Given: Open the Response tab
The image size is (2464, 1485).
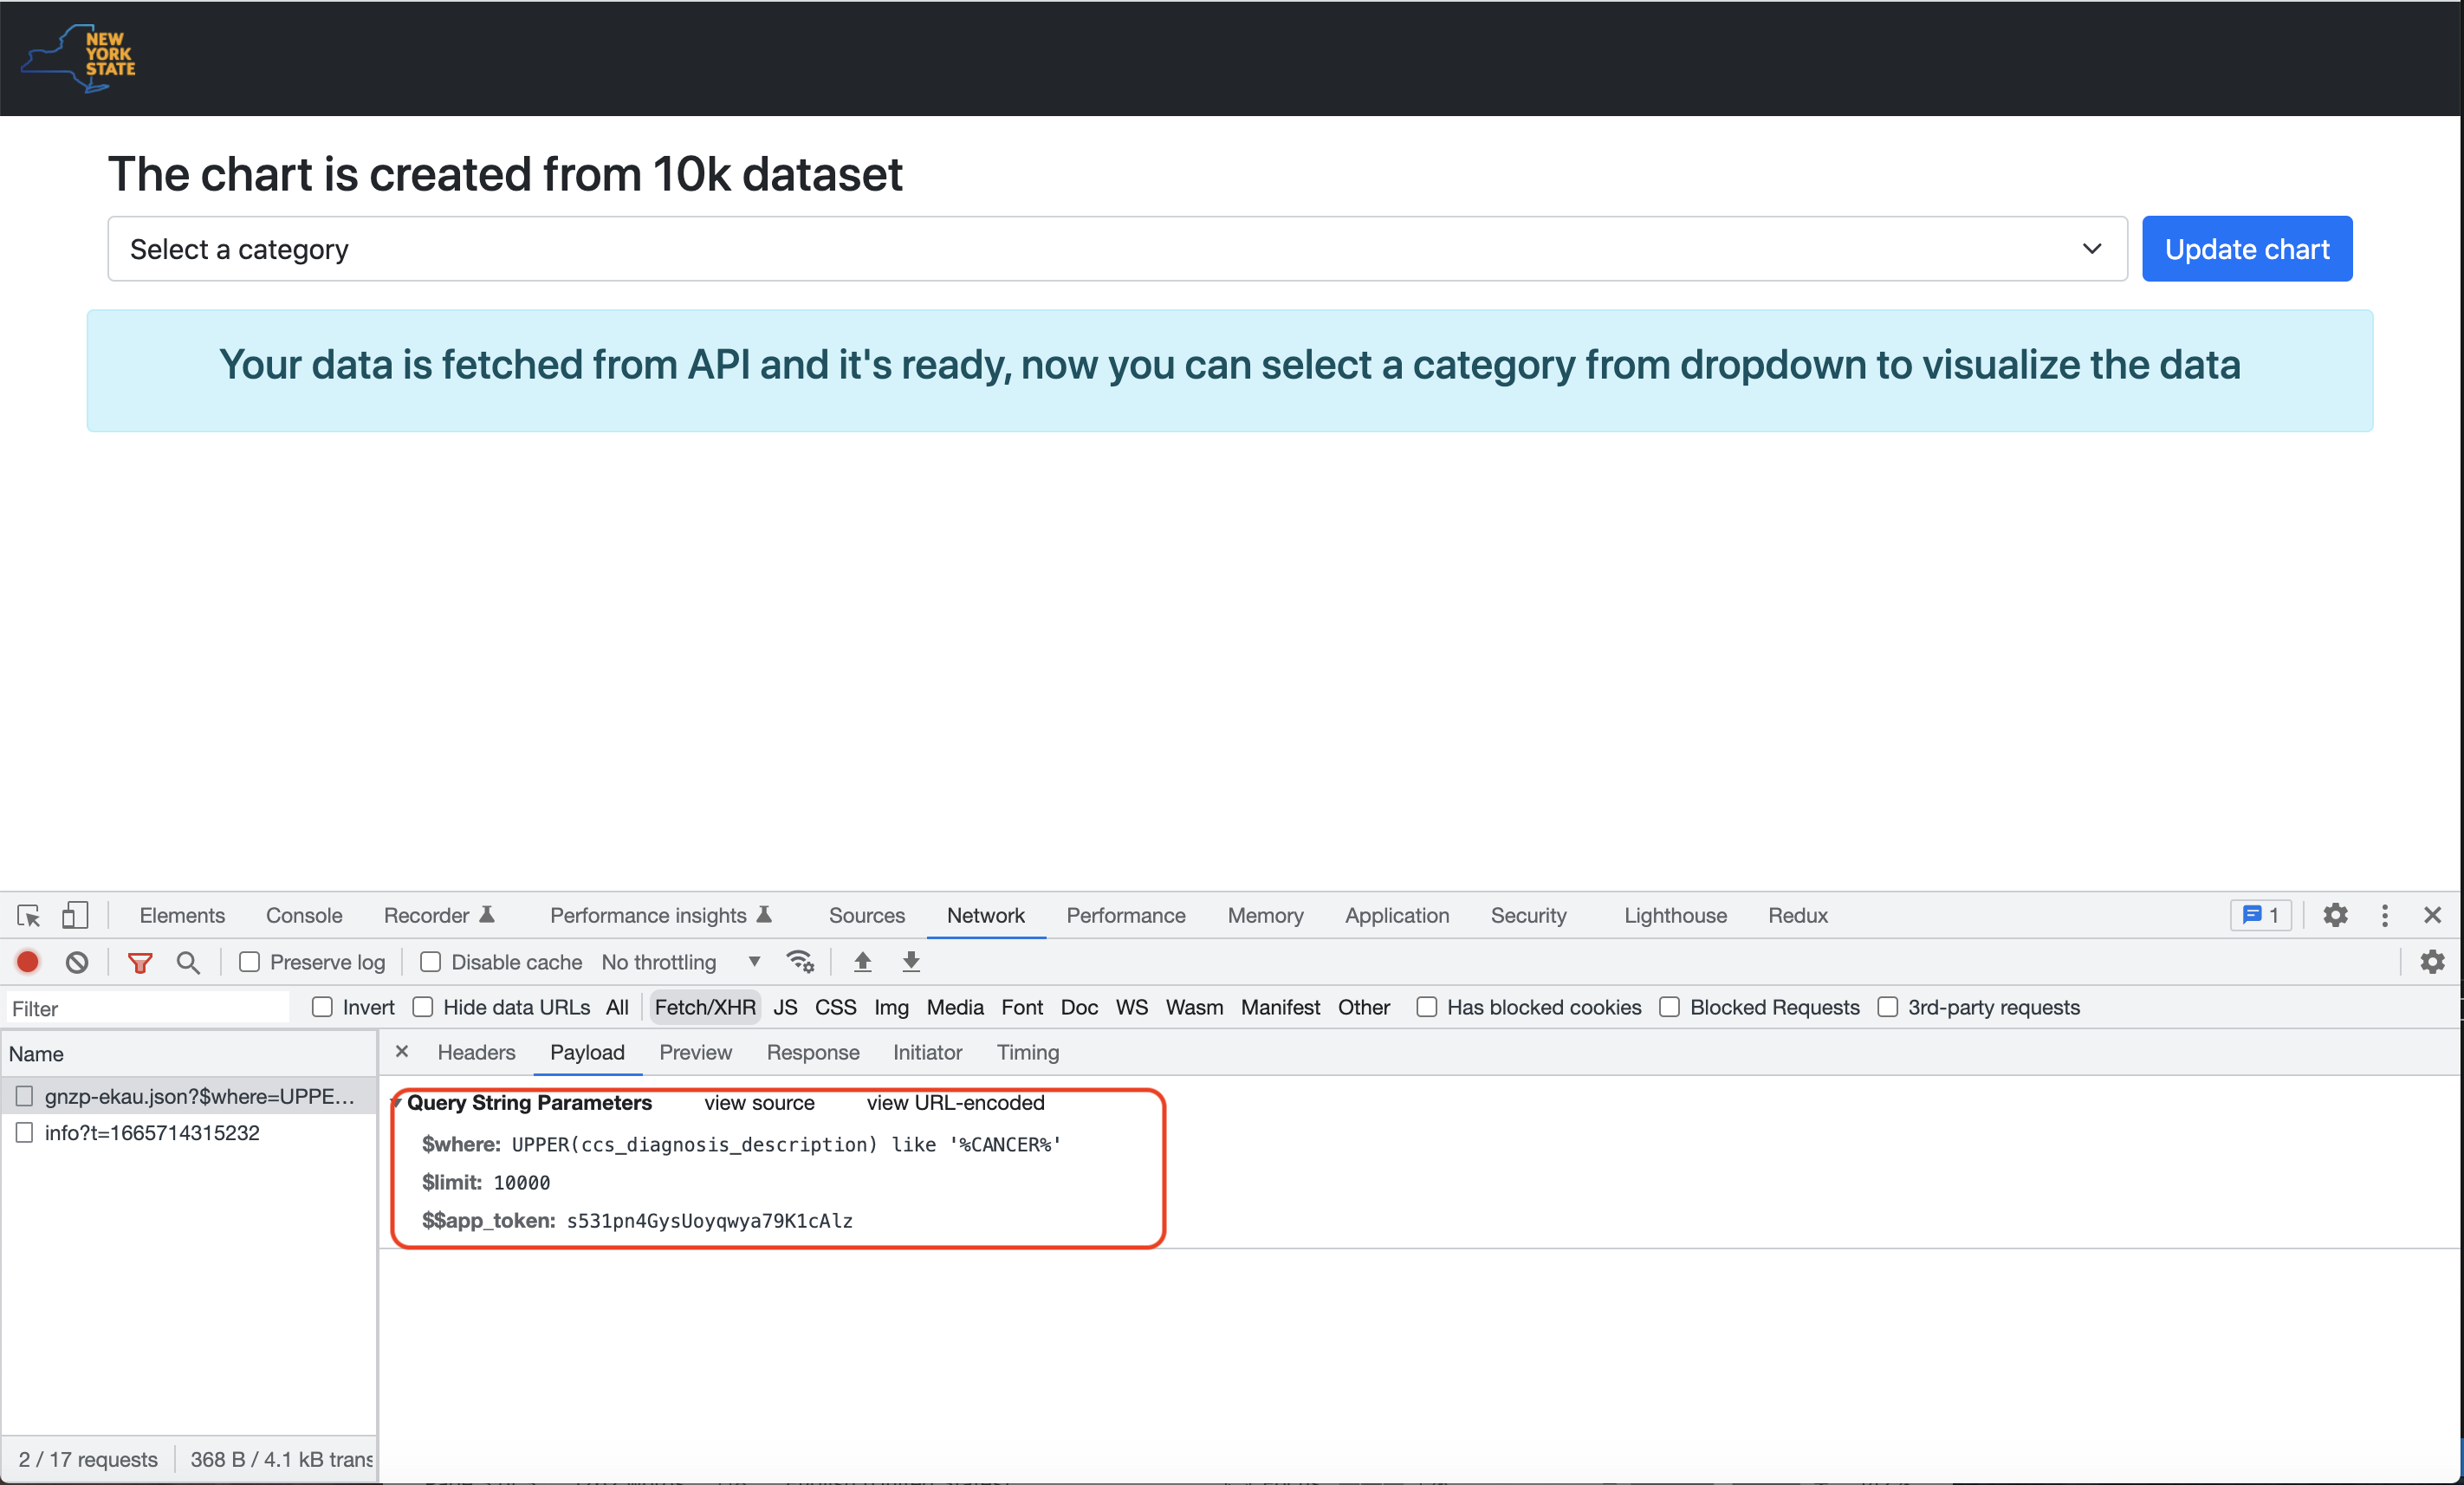Looking at the screenshot, I should coord(812,1052).
